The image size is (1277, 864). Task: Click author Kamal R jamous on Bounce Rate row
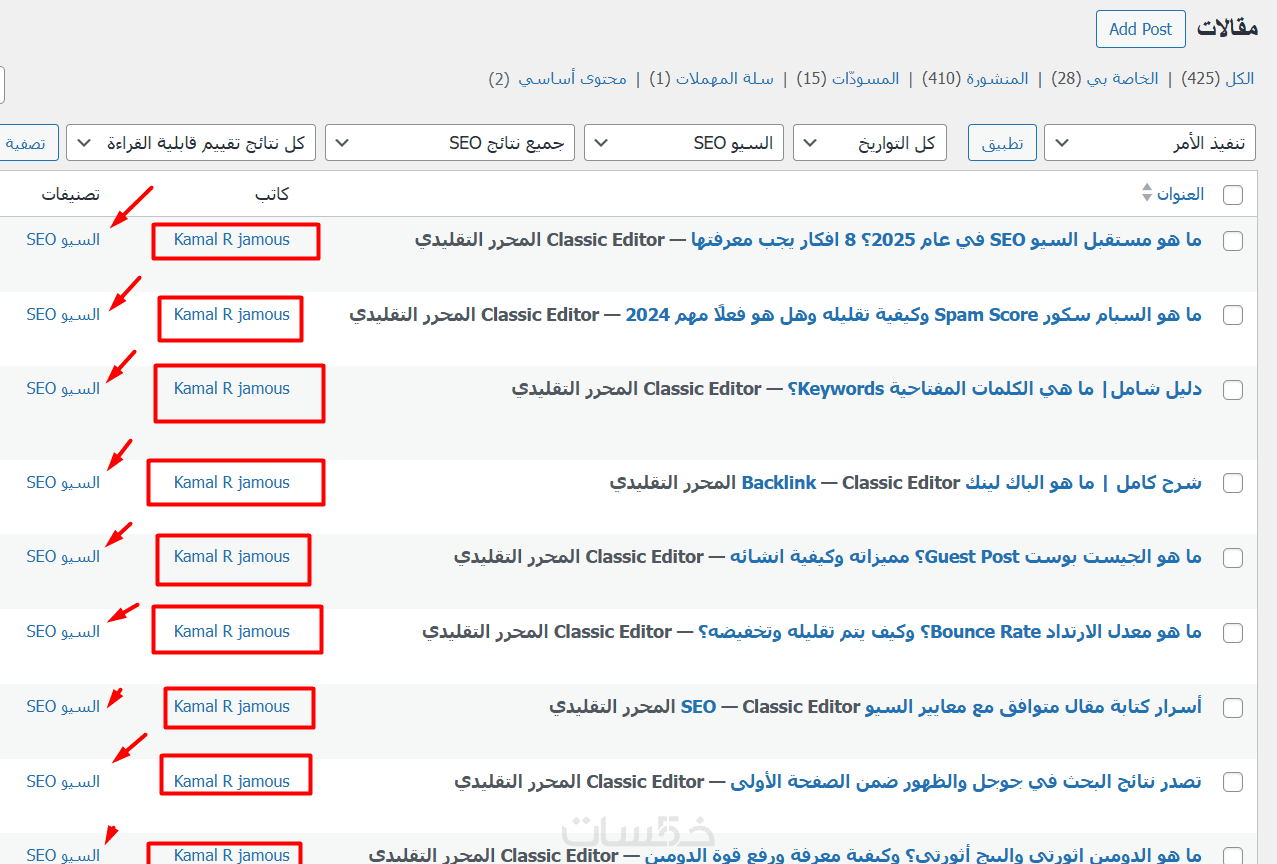[x=232, y=632]
